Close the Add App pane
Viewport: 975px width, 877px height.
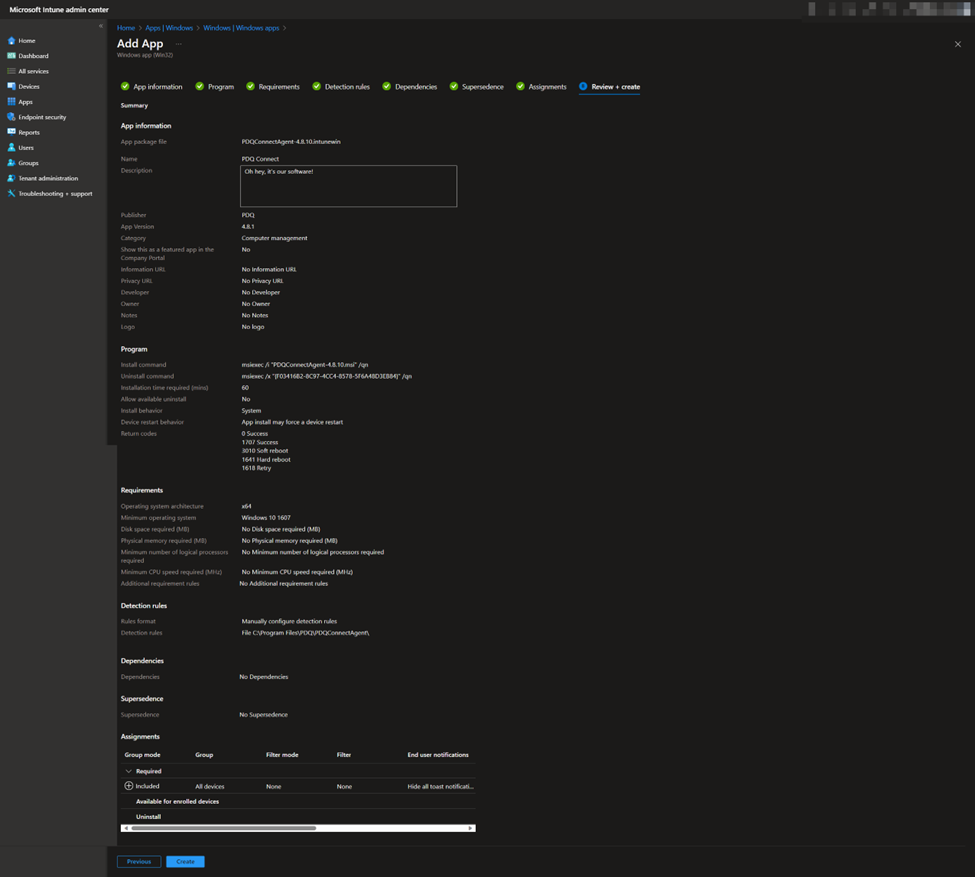pyautogui.click(x=958, y=44)
